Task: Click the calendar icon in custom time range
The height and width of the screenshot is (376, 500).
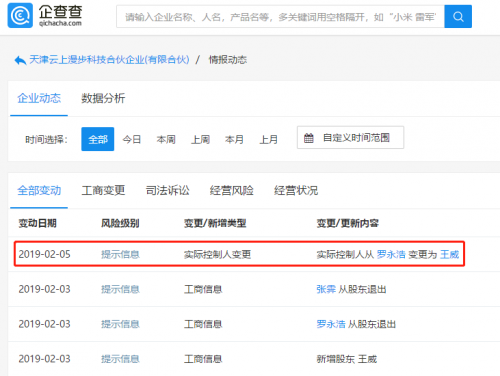Action: [309, 138]
